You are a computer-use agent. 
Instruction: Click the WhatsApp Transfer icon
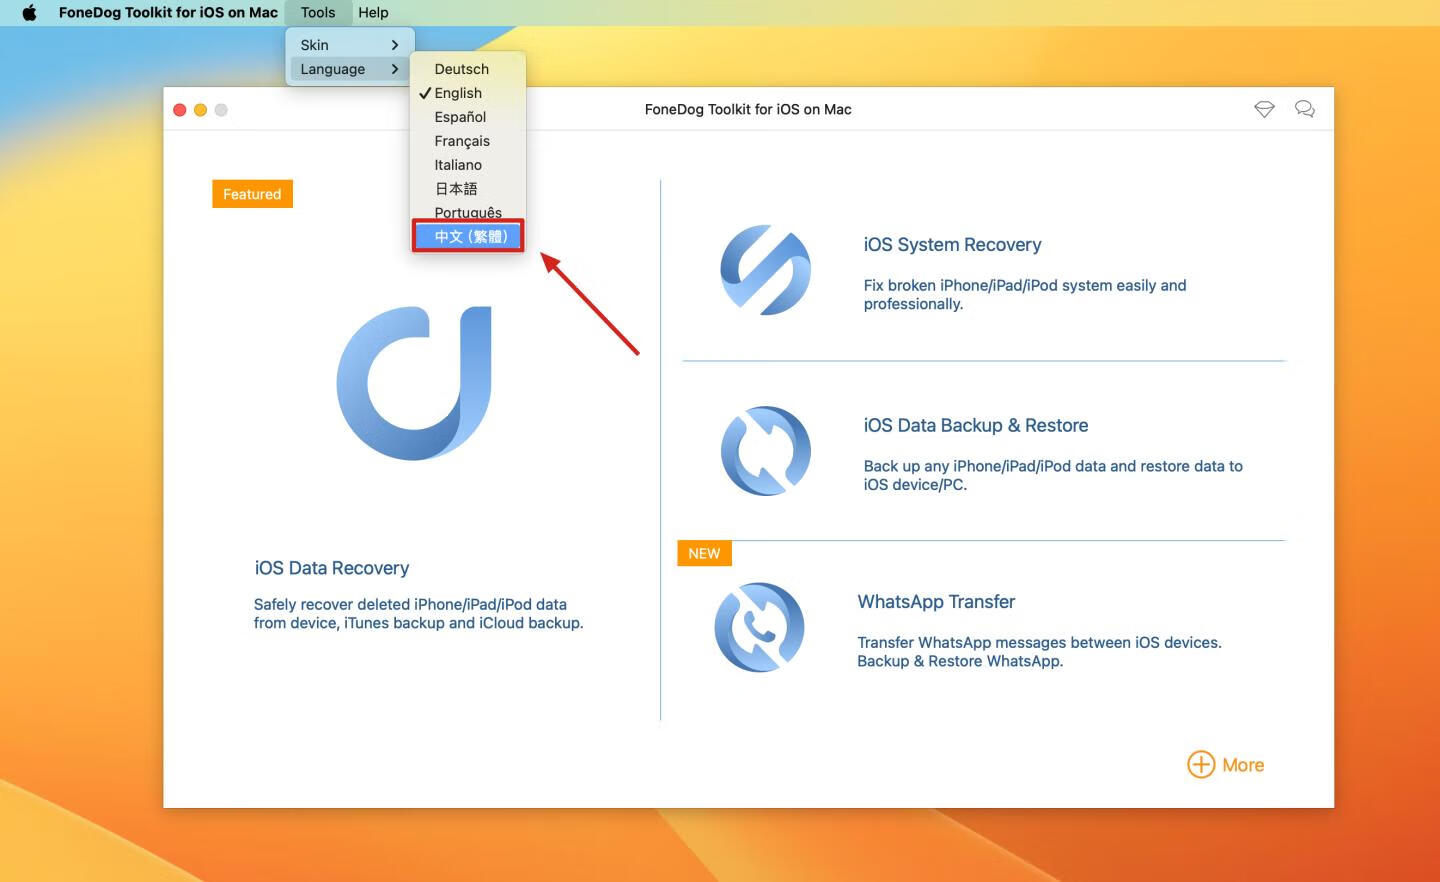click(760, 628)
